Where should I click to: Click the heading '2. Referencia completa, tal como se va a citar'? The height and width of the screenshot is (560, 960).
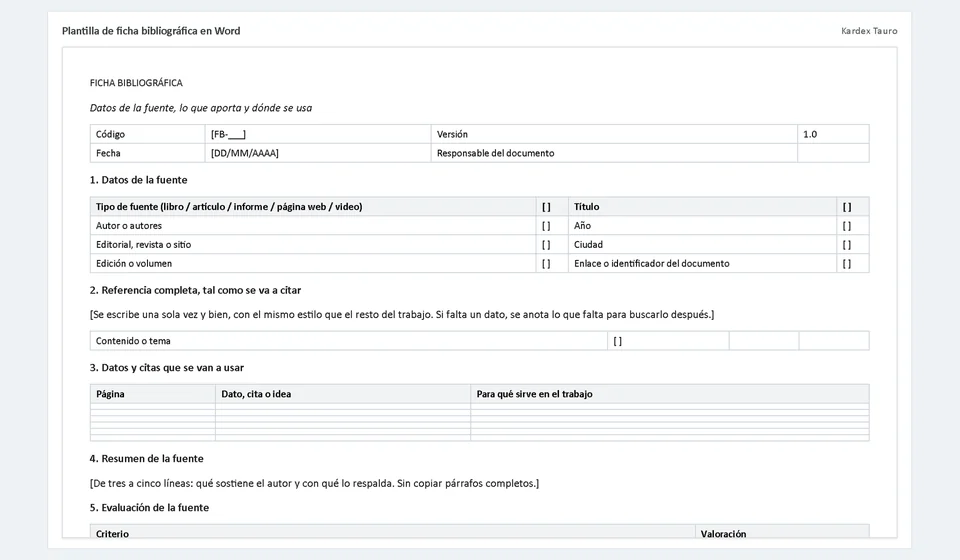pyautogui.click(x=195, y=290)
